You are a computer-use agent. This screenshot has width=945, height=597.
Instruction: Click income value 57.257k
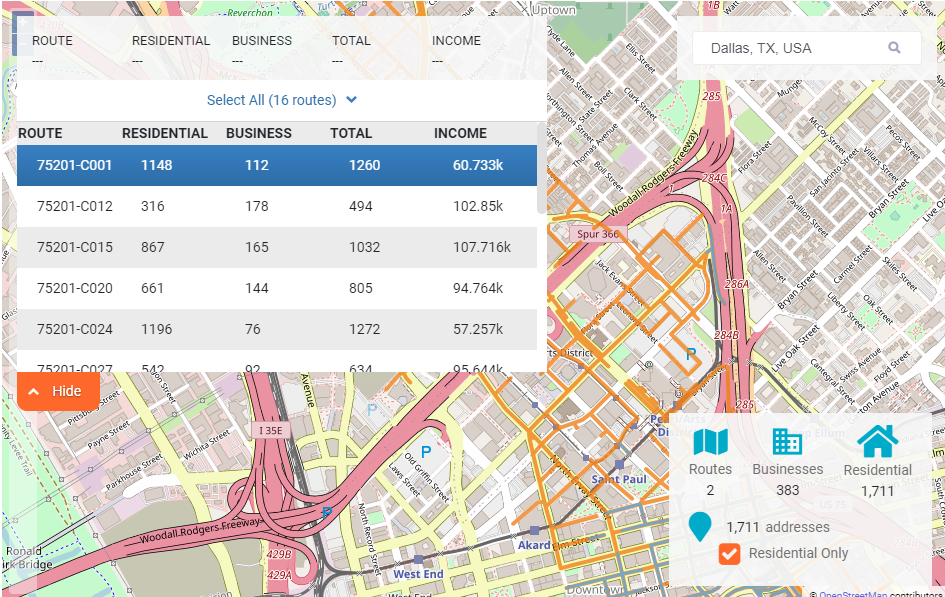click(478, 329)
